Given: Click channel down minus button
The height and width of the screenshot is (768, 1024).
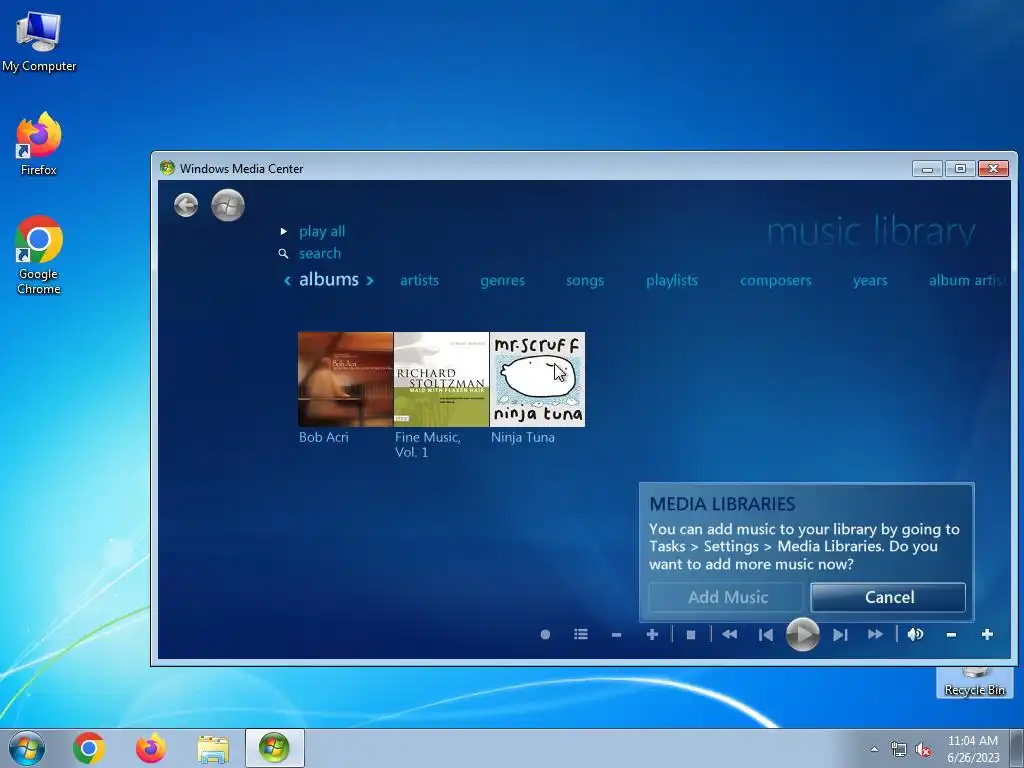Looking at the screenshot, I should pyautogui.click(x=616, y=635).
